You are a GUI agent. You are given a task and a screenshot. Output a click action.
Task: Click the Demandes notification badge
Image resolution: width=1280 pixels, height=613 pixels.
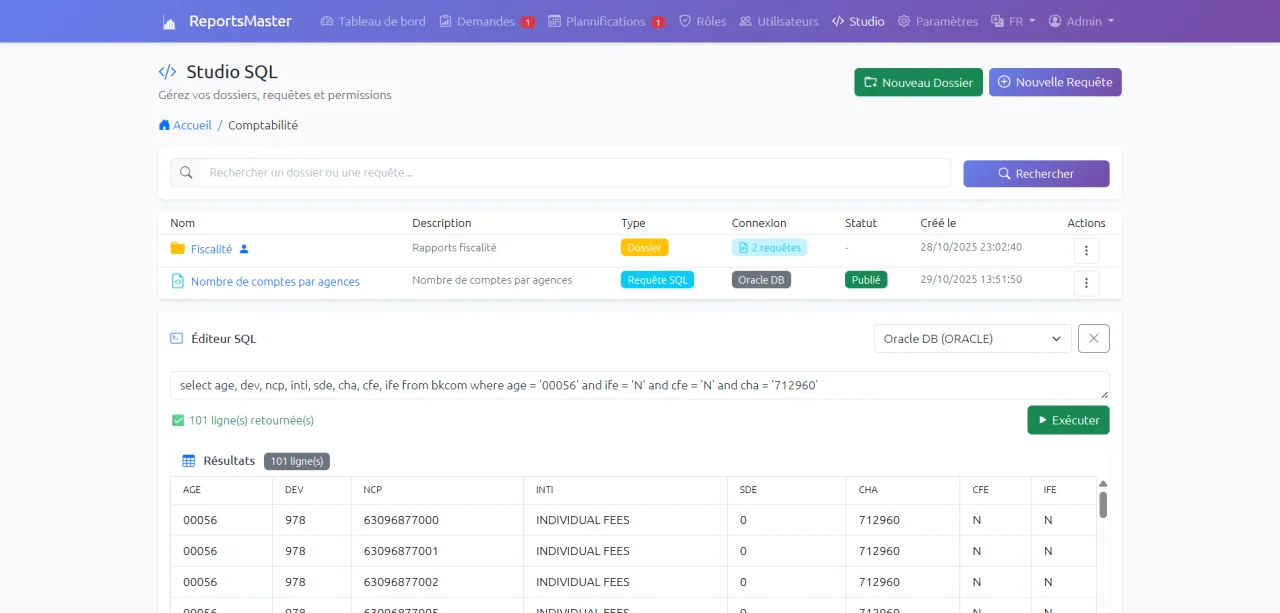pyautogui.click(x=528, y=22)
